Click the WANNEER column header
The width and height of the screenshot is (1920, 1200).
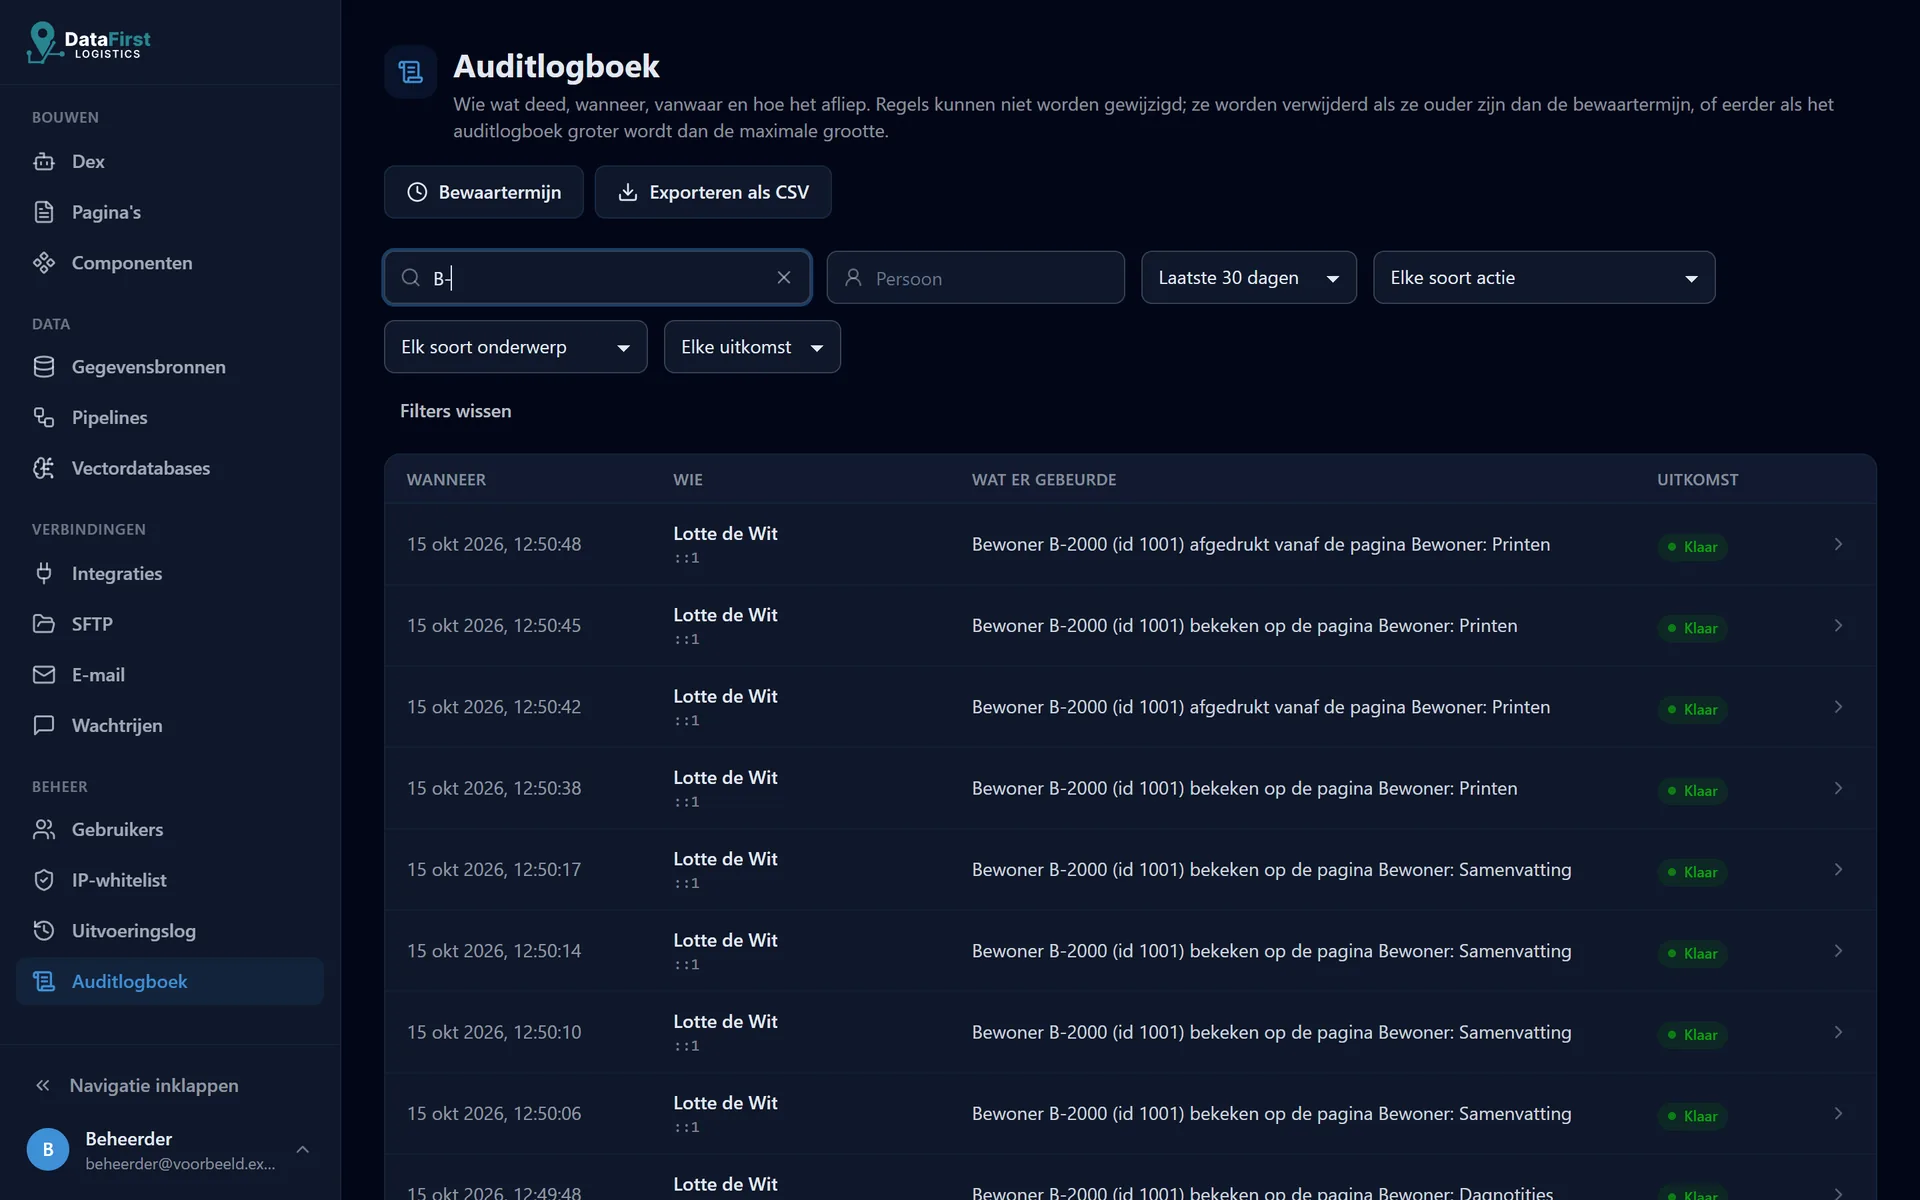point(446,480)
